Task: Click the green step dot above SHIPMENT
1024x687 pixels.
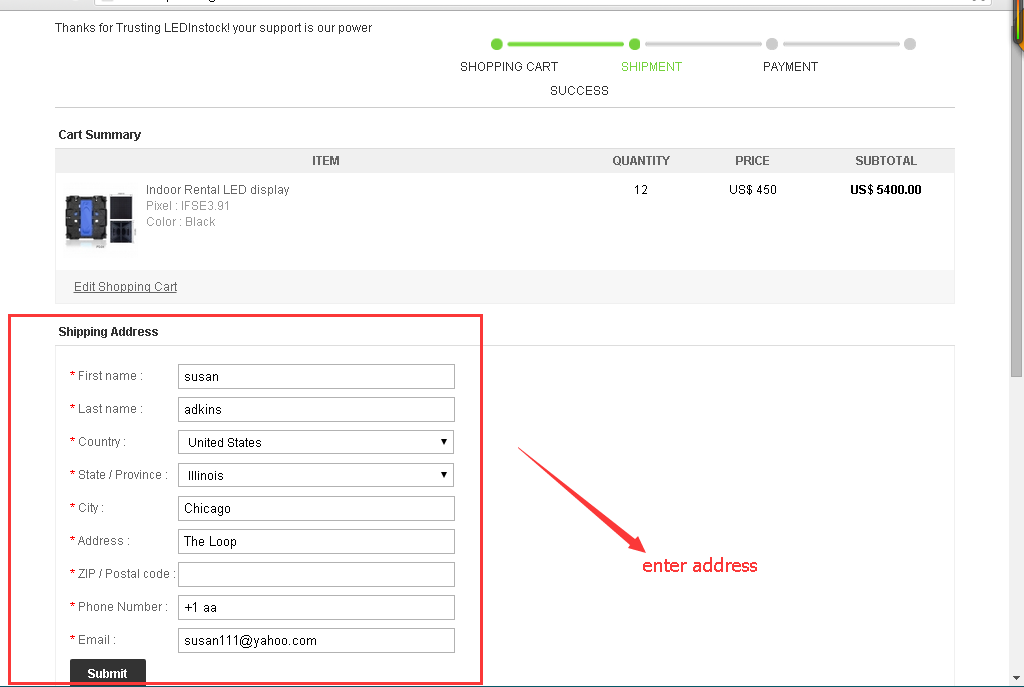Action: coord(634,44)
